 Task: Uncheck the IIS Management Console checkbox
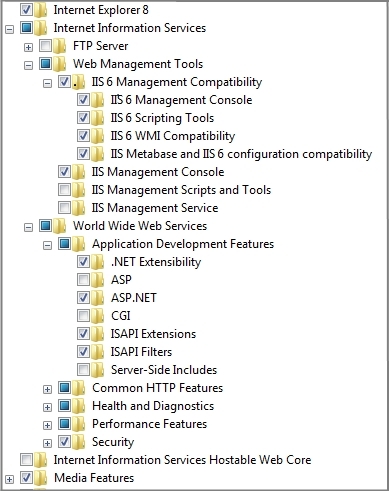coord(64,172)
